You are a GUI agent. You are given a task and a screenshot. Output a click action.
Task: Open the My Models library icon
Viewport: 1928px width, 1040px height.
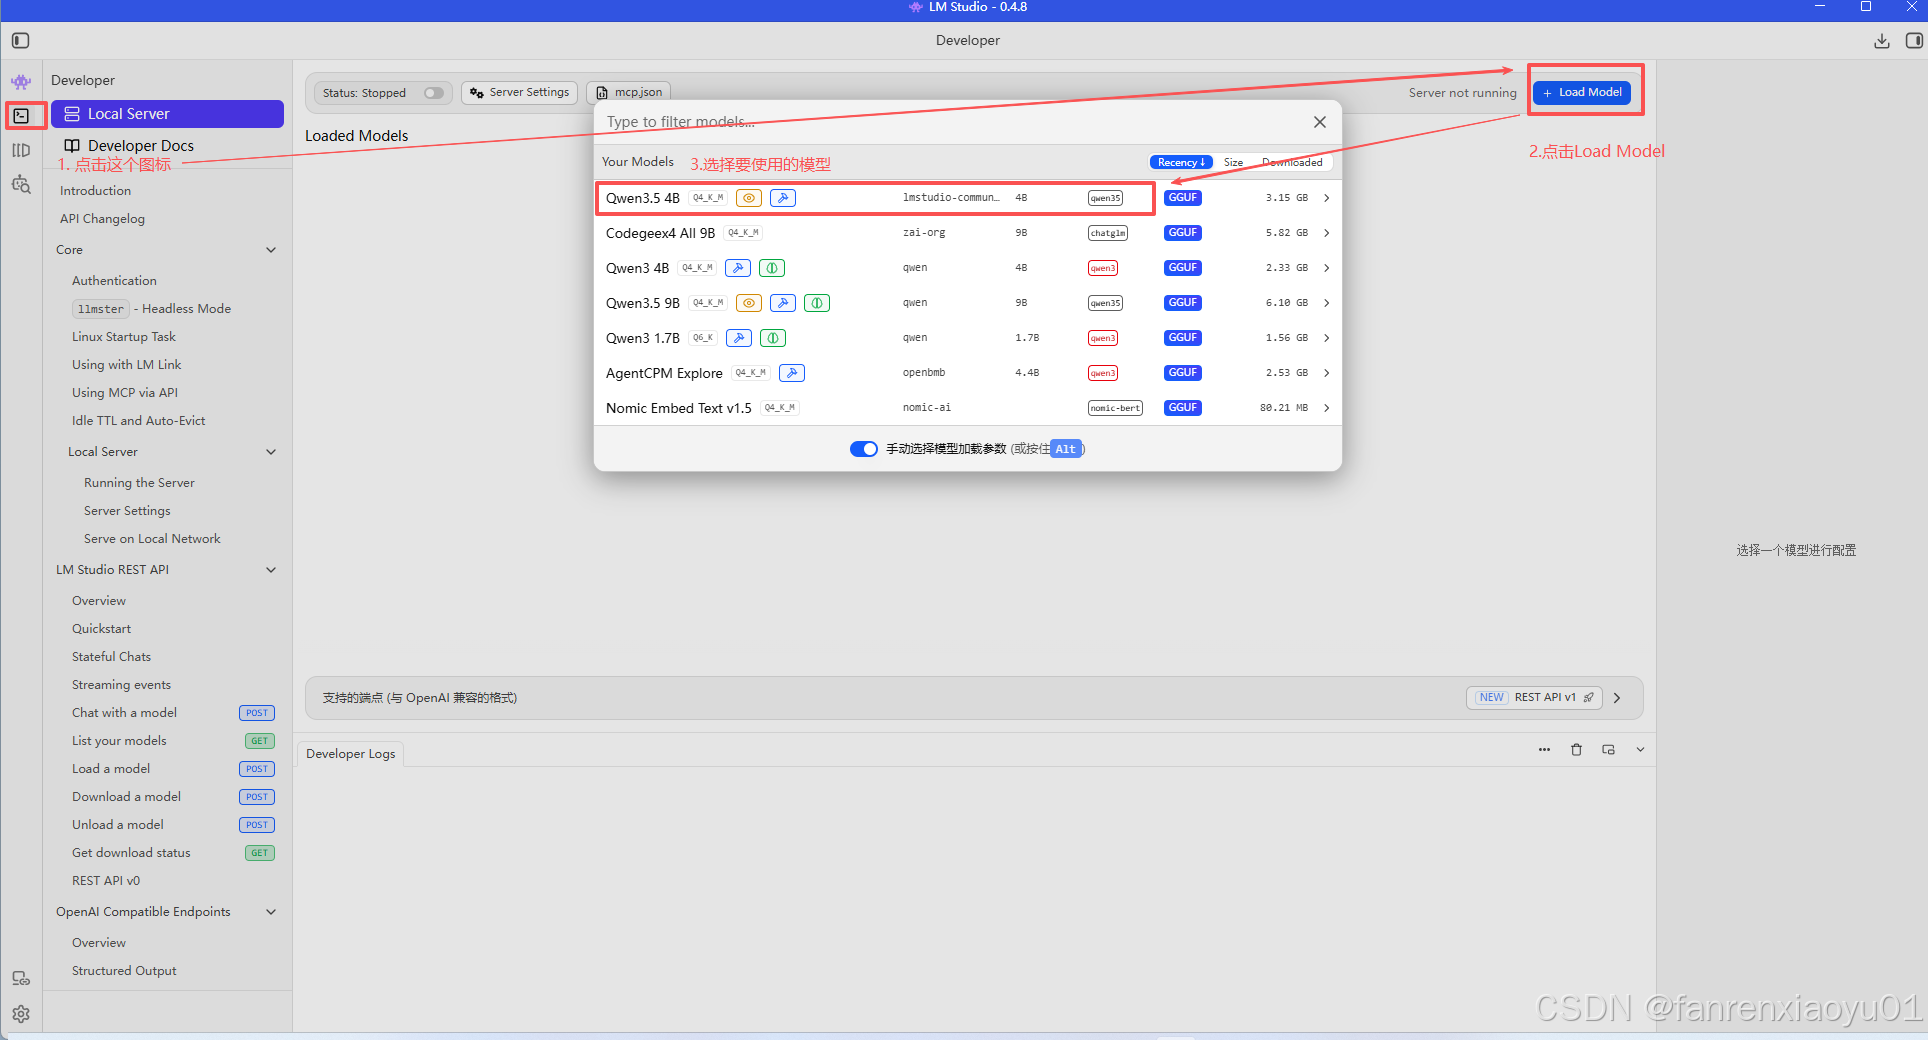click(21, 150)
